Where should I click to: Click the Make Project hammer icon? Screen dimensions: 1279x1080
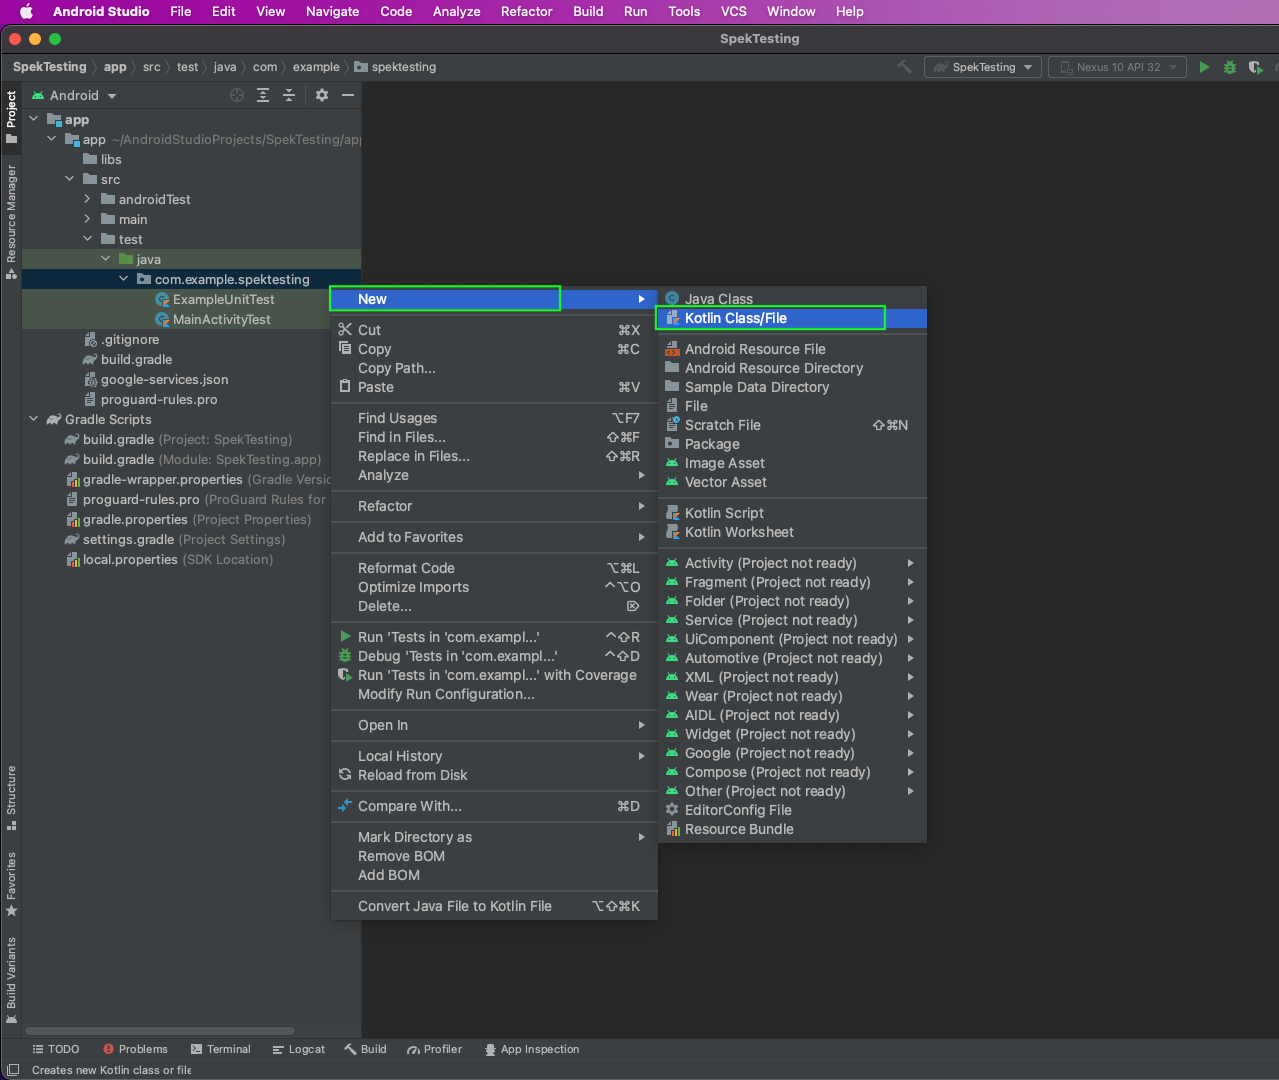904,67
